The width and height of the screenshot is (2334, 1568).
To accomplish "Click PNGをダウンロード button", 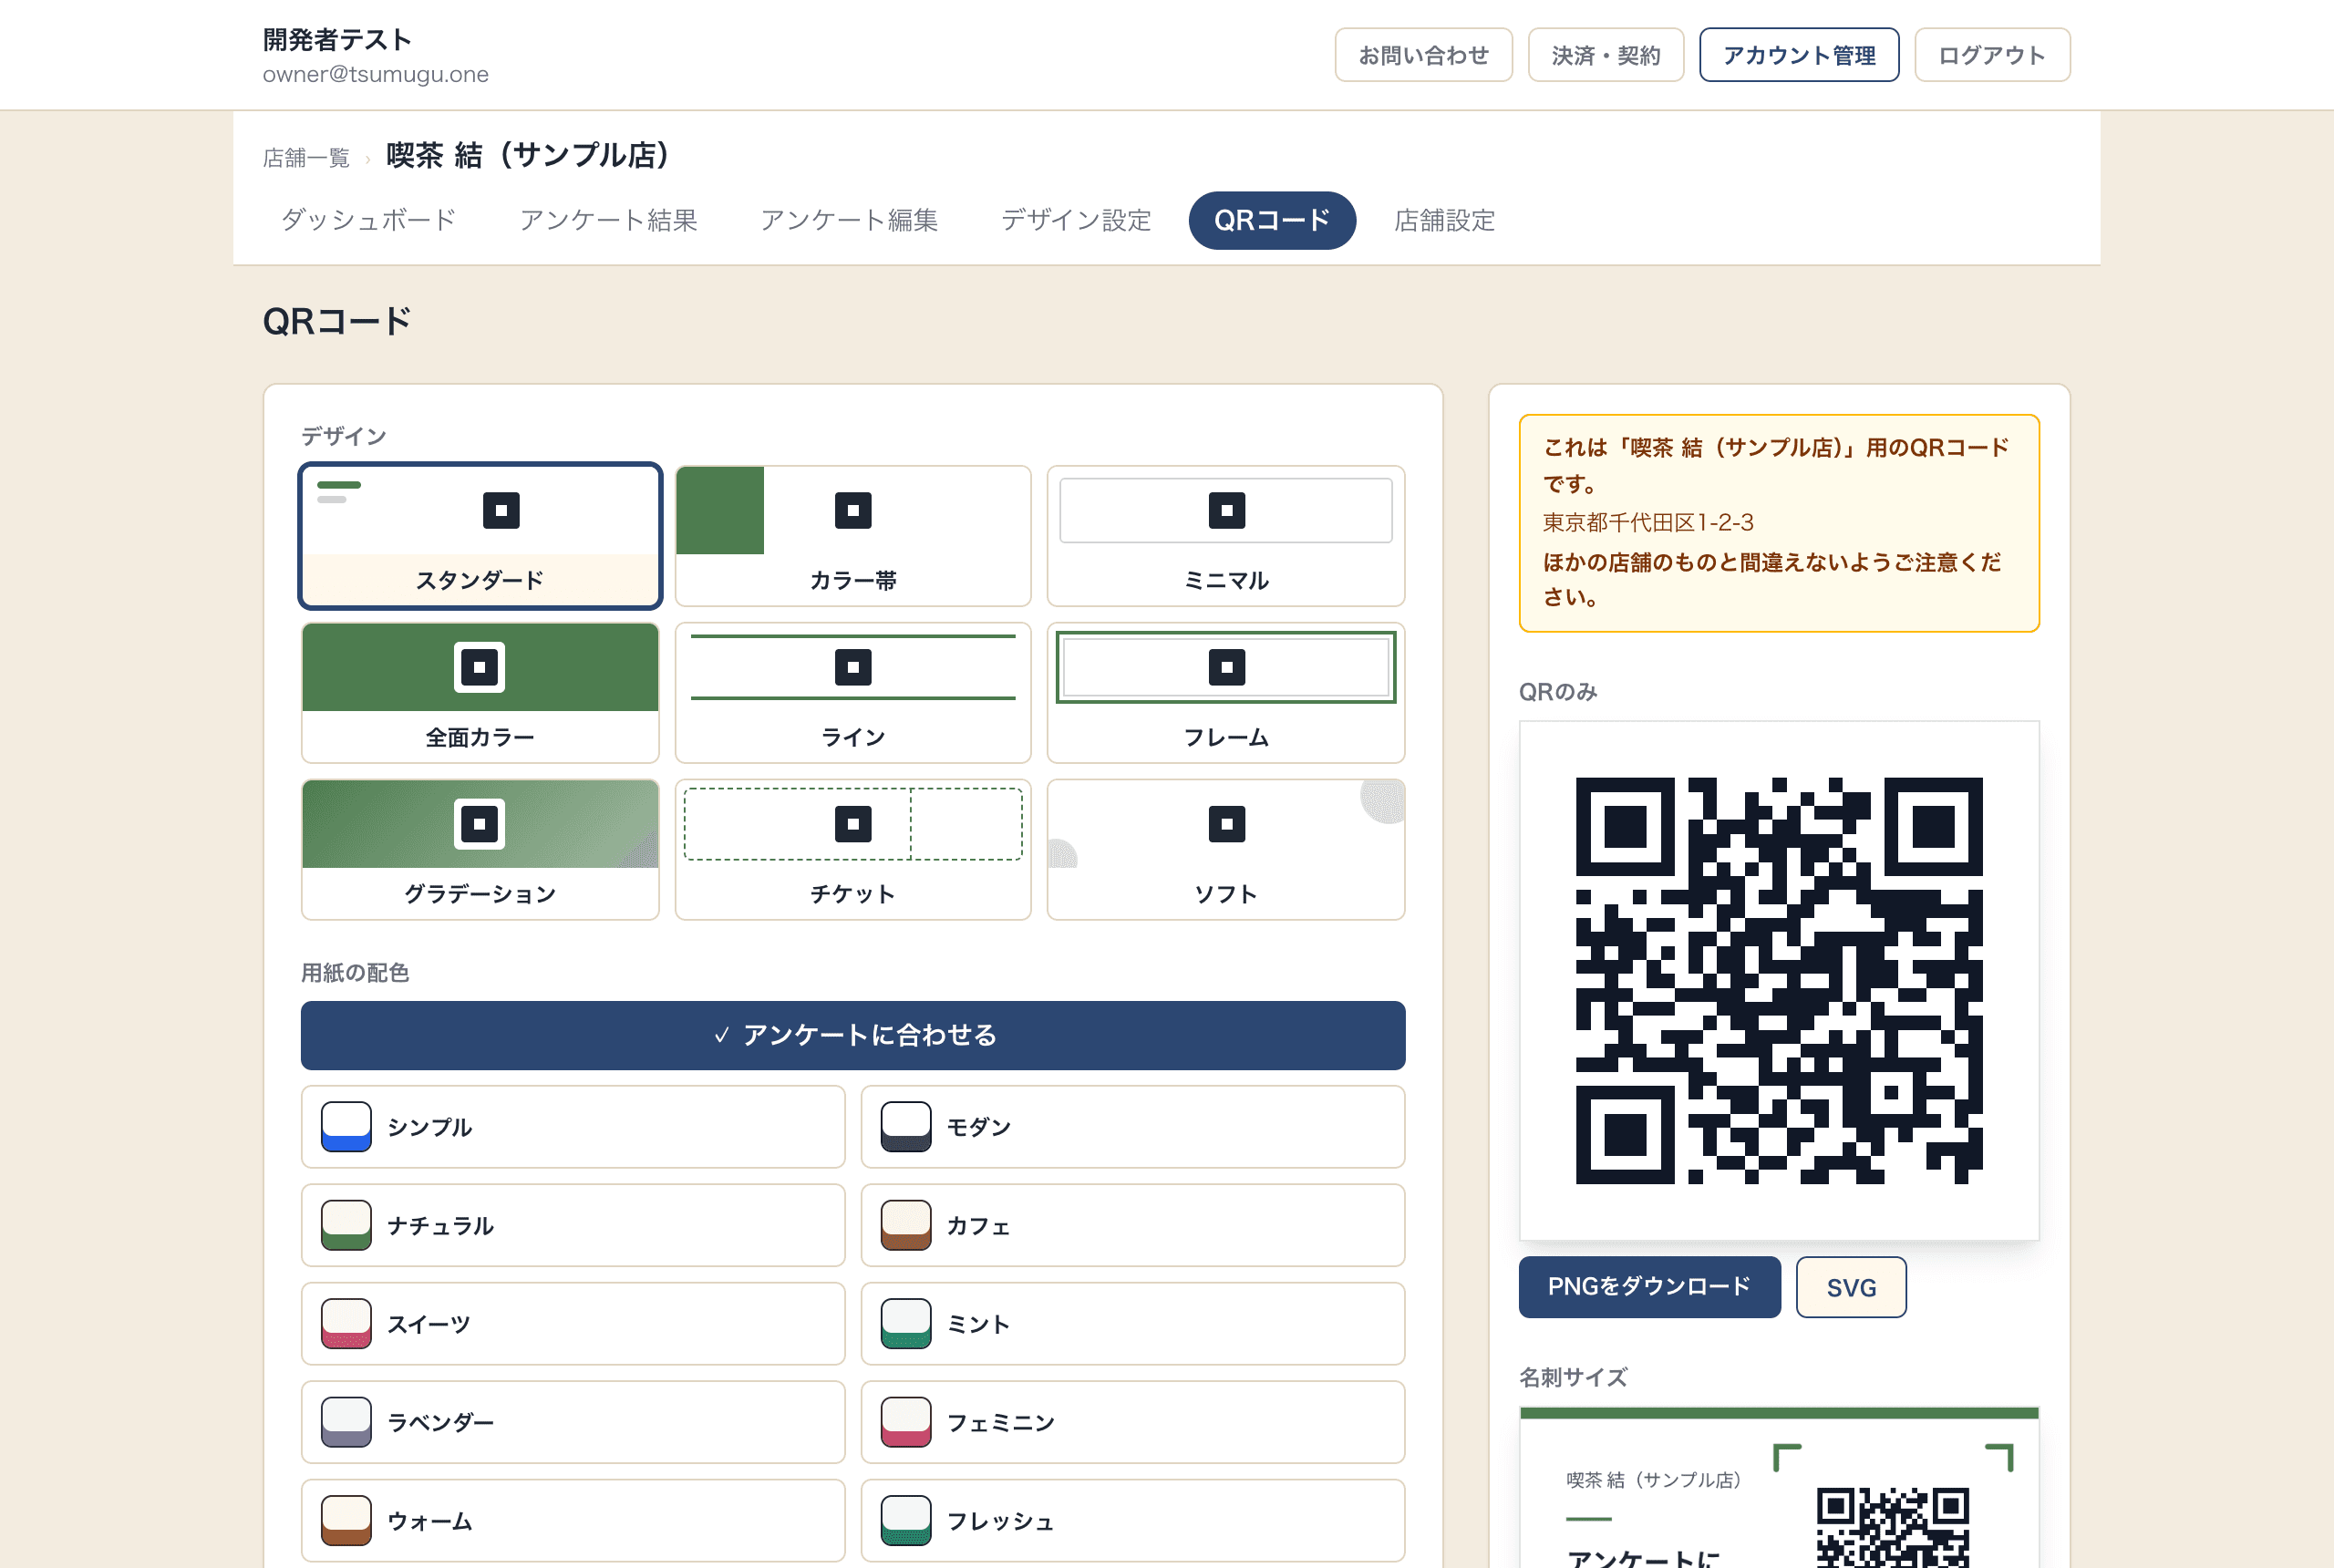I will (x=1649, y=1287).
